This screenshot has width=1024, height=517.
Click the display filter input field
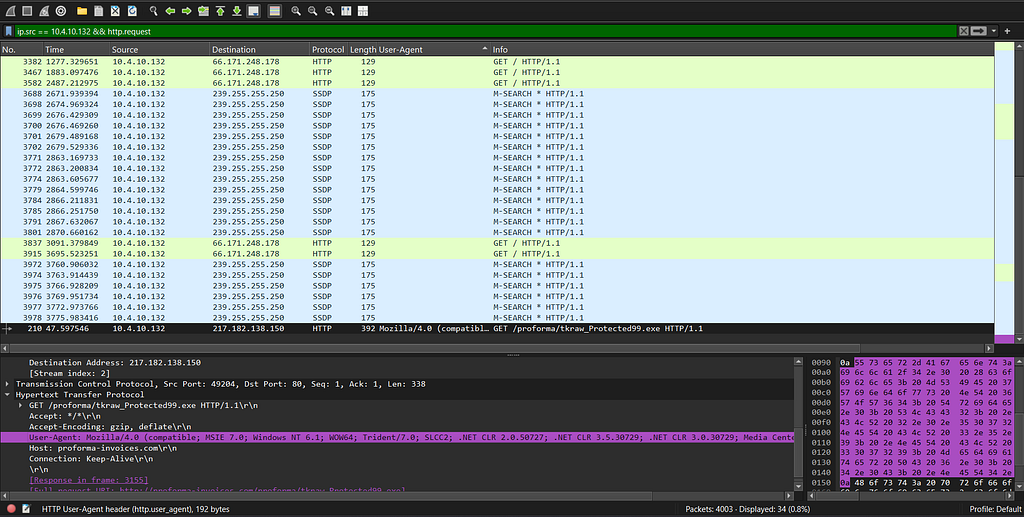(487, 31)
